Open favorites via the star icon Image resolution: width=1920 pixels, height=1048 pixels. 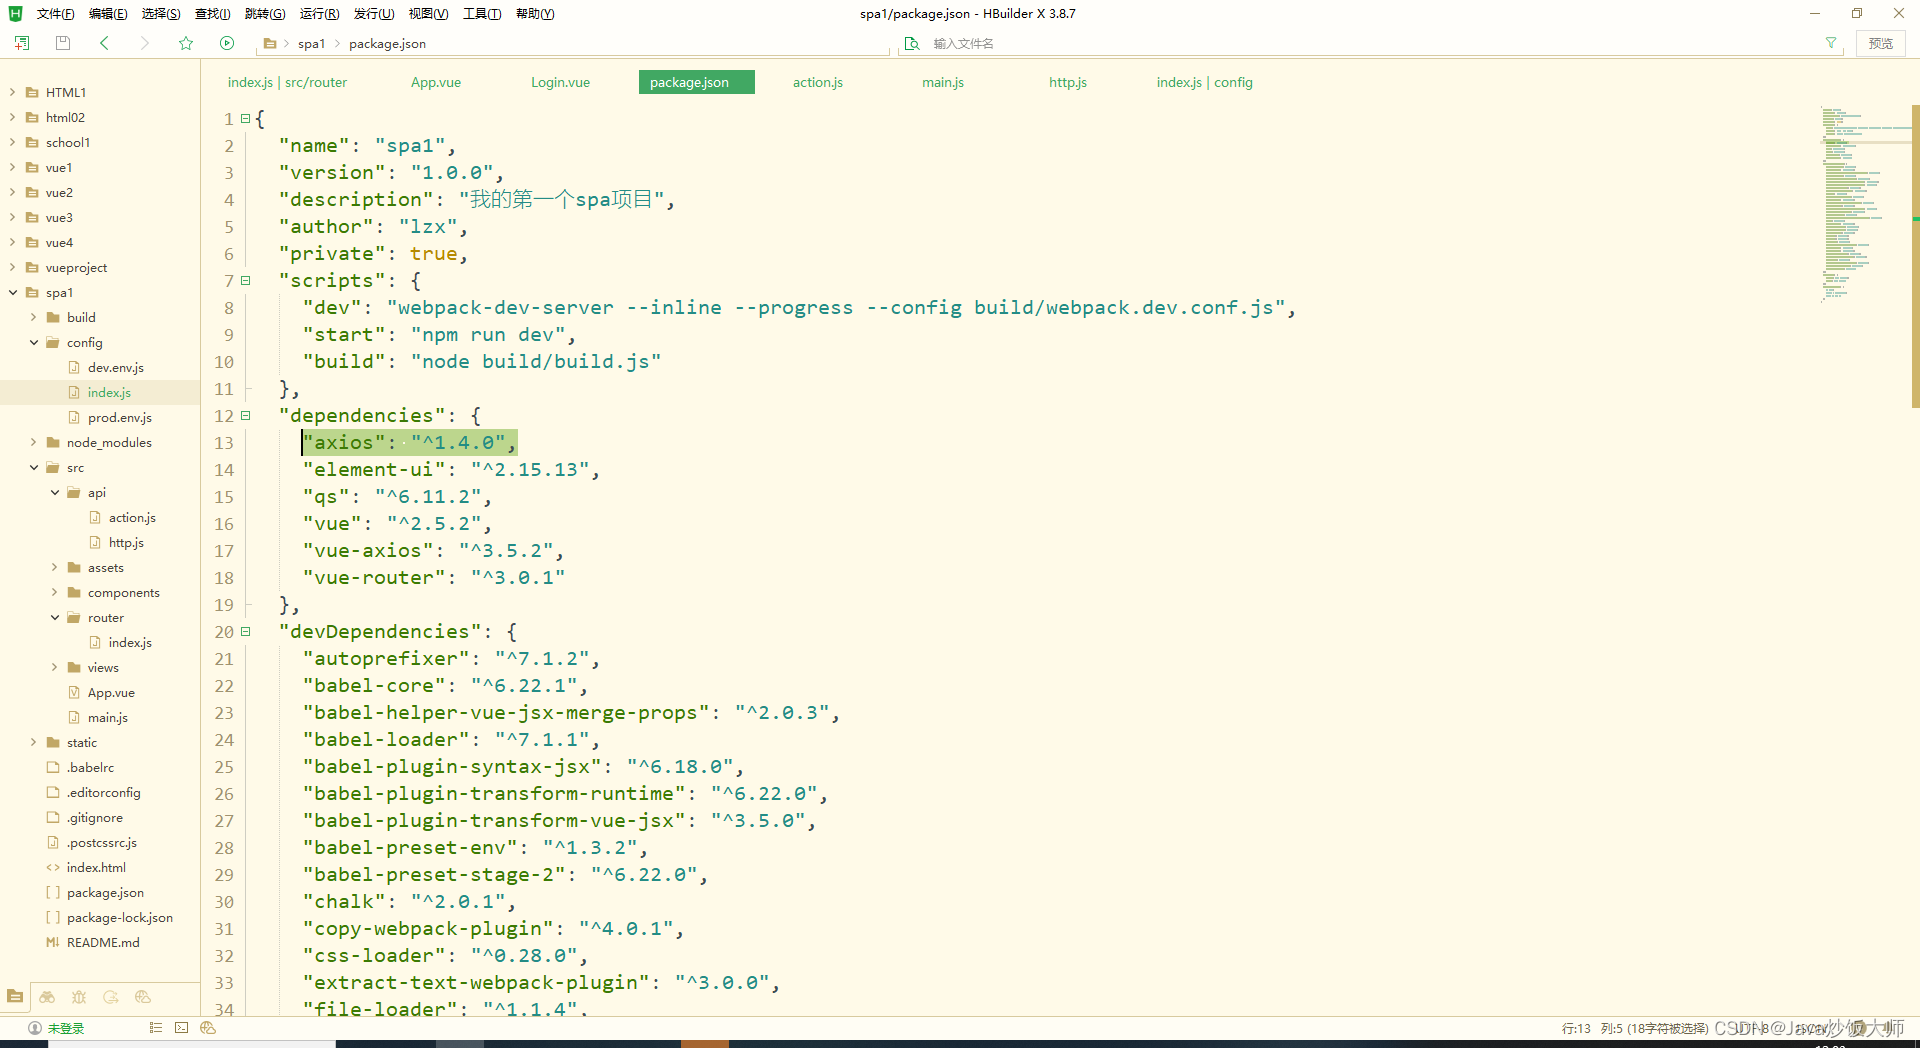pyautogui.click(x=186, y=43)
